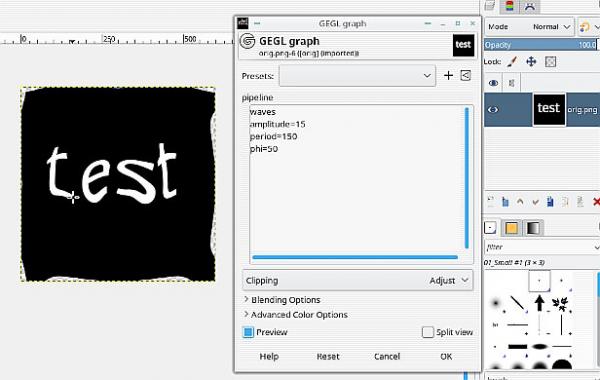The image size is (600, 380).
Task: Save current settings as named preset plus icon
Action: pos(448,75)
